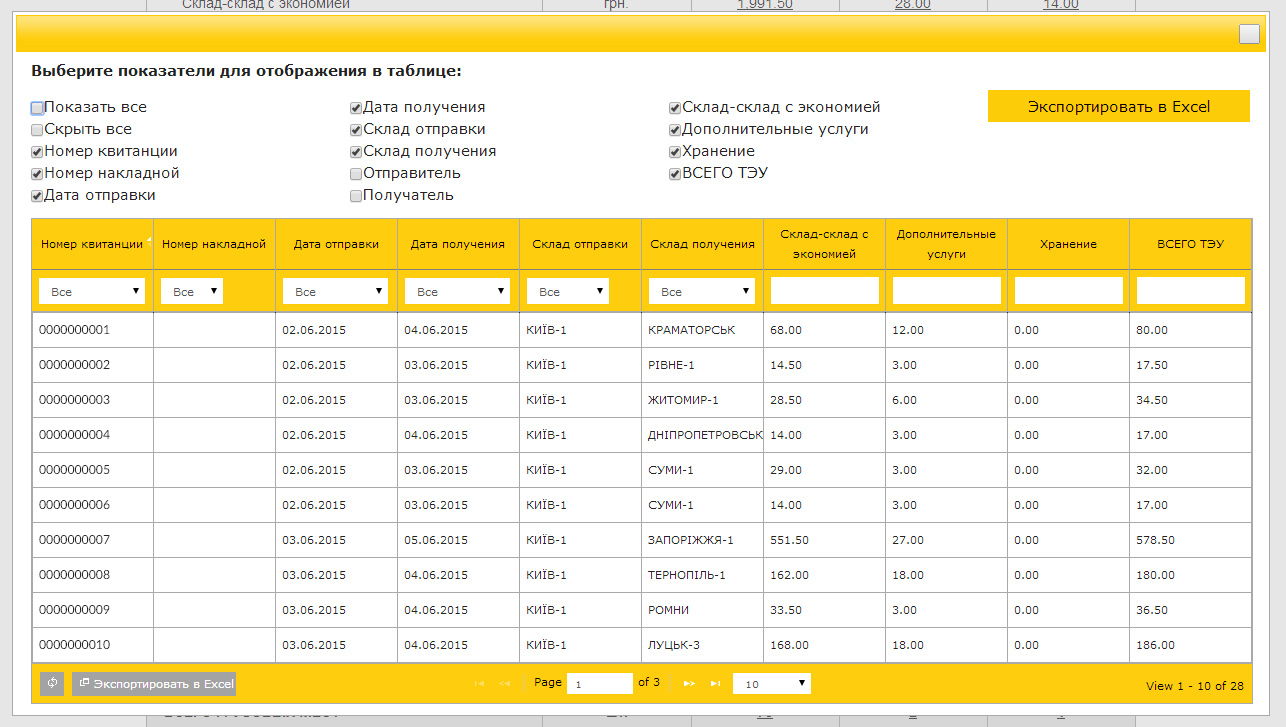Screen dimensions: 1286x727
Task: Click 'View 1 - 10 of 28' status text
Action: [1195, 686]
